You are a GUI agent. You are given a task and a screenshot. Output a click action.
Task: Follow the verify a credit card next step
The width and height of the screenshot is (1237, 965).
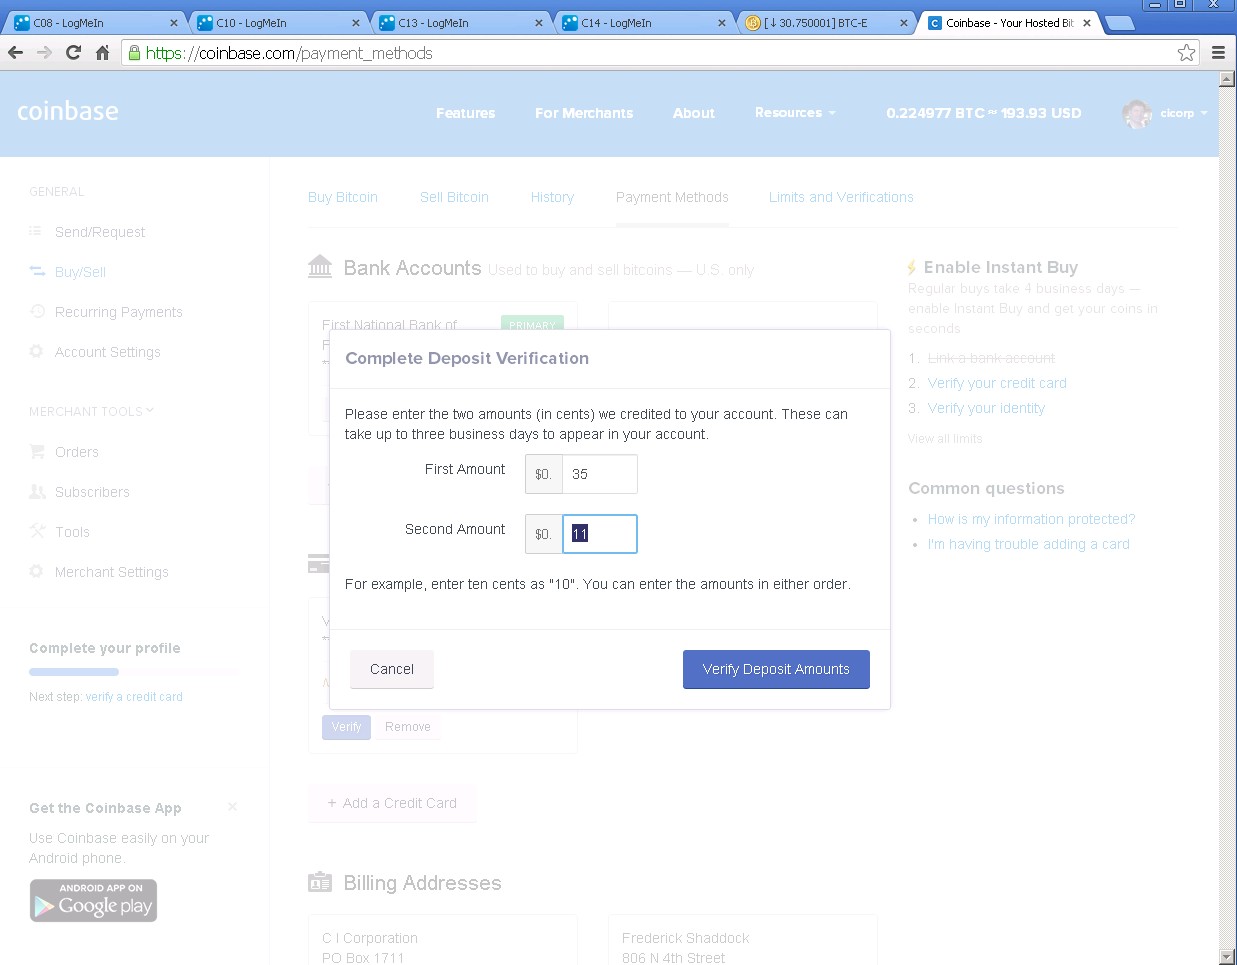pyautogui.click(x=134, y=697)
